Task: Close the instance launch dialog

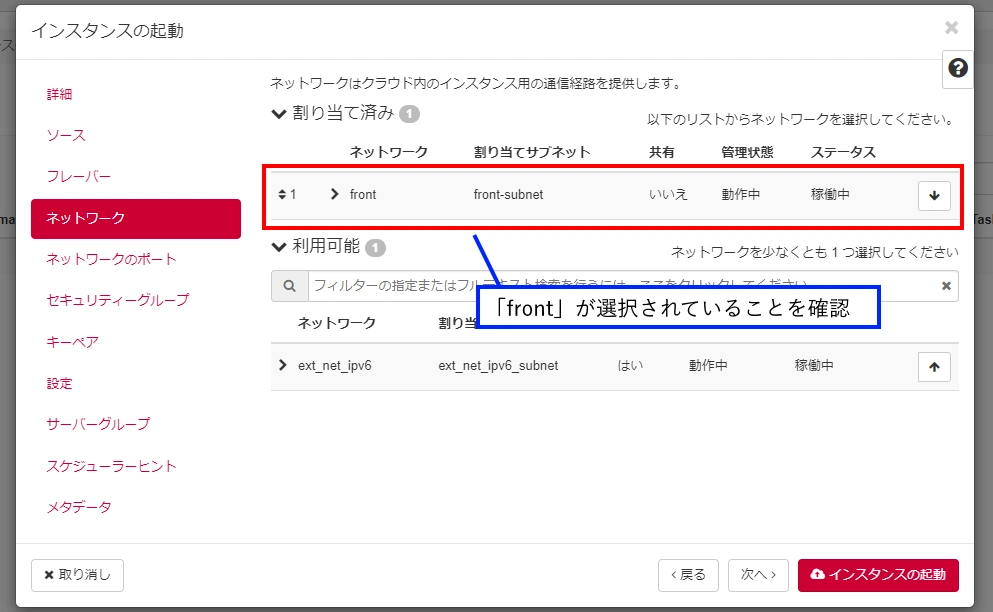Action: 951,28
